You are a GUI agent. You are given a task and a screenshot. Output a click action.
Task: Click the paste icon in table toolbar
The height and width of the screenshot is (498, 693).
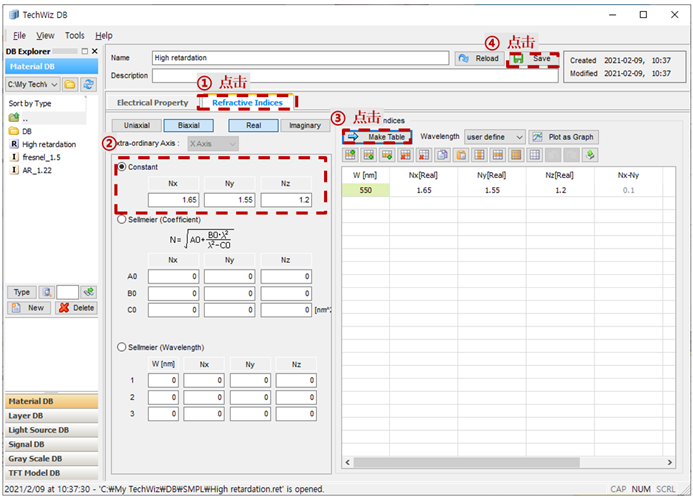(461, 155)
